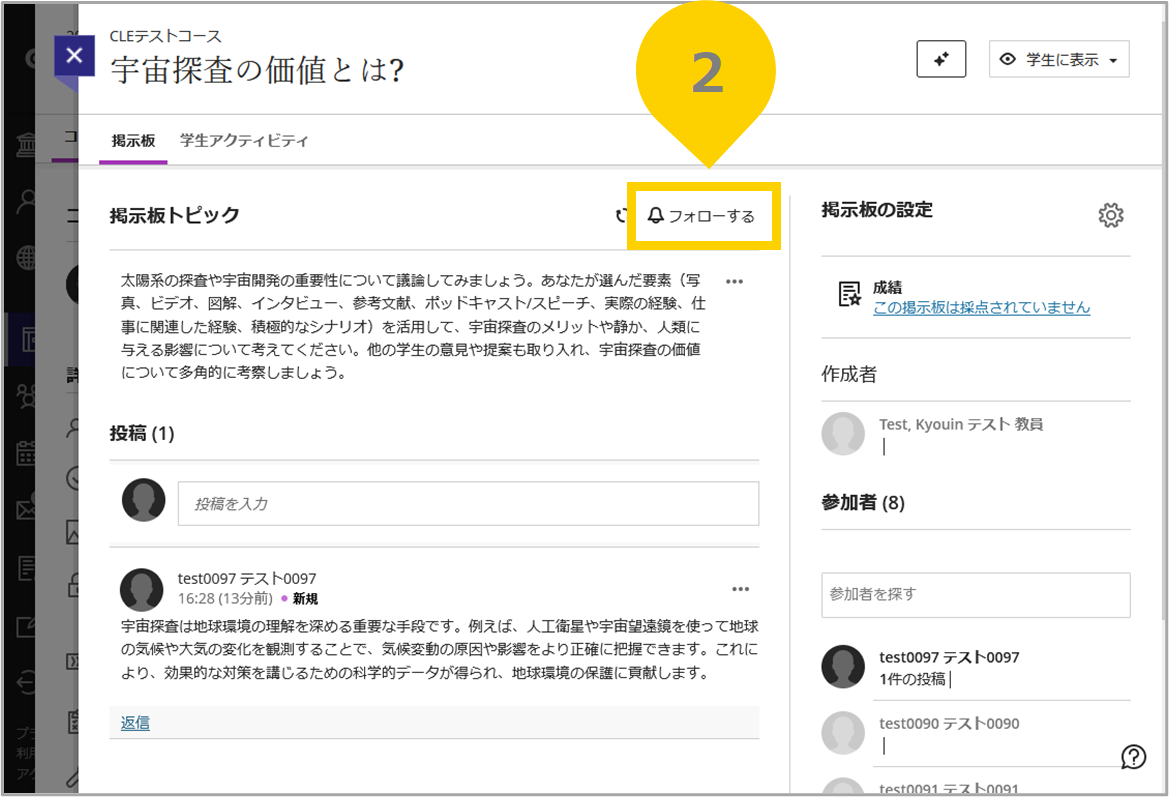Click the refresh icon beside フォローする
This screenshot has height=797, width=1169.
[621, 216]
